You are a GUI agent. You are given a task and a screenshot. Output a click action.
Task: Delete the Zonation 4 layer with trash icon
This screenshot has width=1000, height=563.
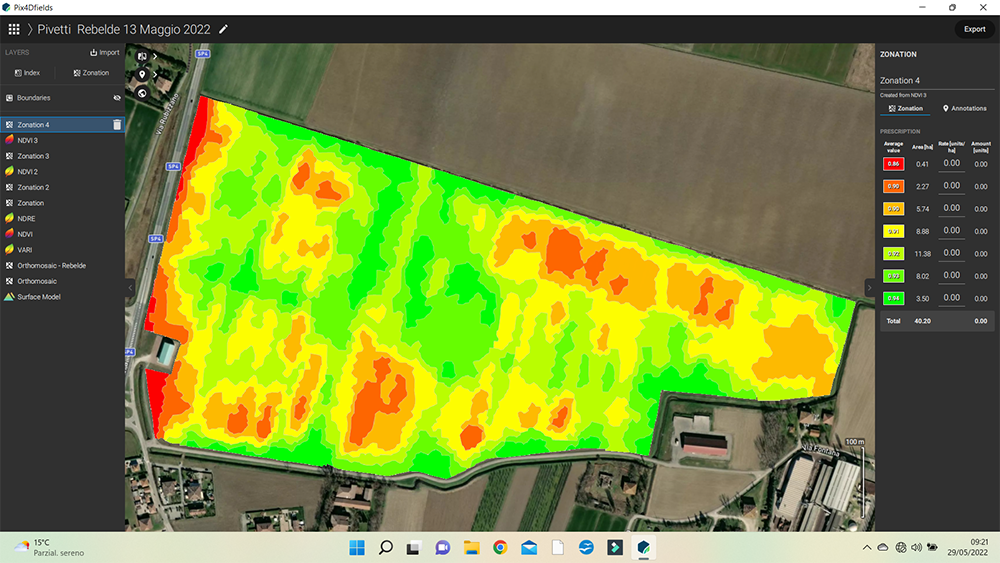coord(116,125)
